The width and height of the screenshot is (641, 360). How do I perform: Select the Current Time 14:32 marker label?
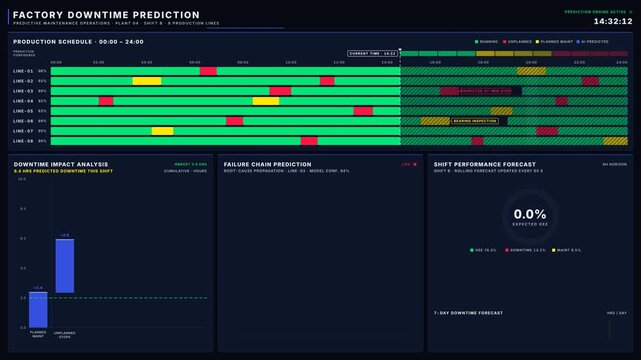pos(372,53)
